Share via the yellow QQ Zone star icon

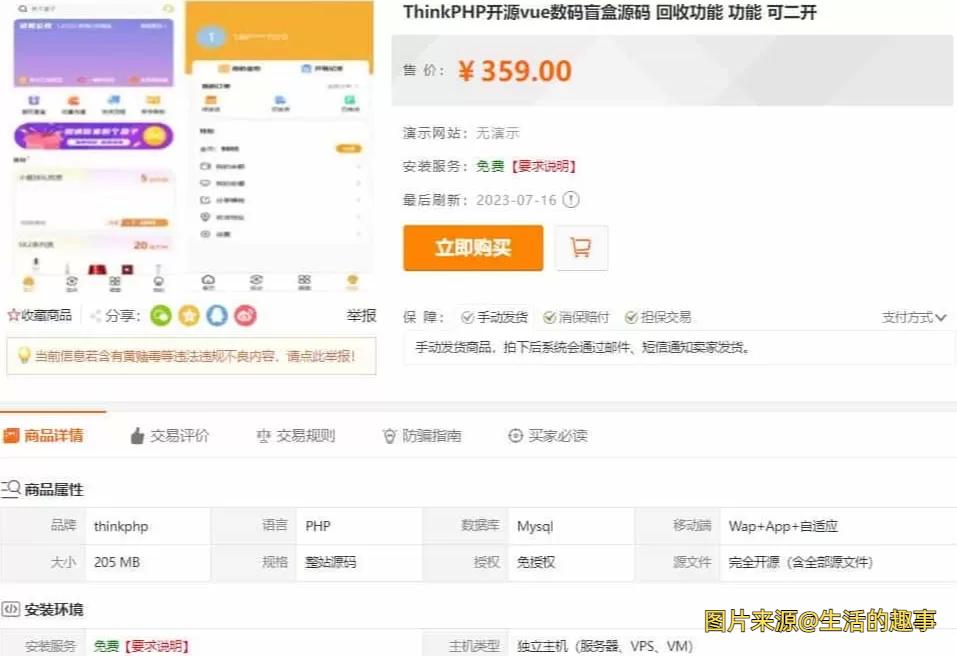189,315
